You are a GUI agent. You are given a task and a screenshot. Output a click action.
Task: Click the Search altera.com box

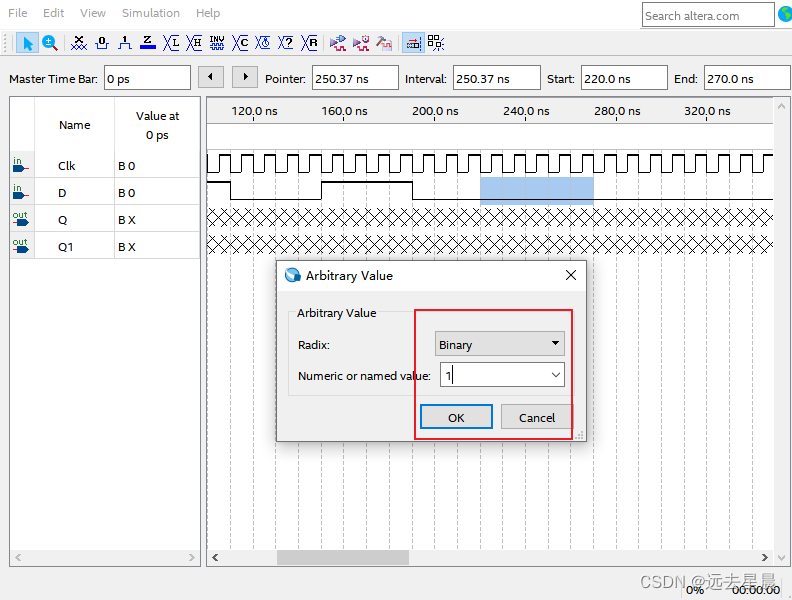coord(708,15)
